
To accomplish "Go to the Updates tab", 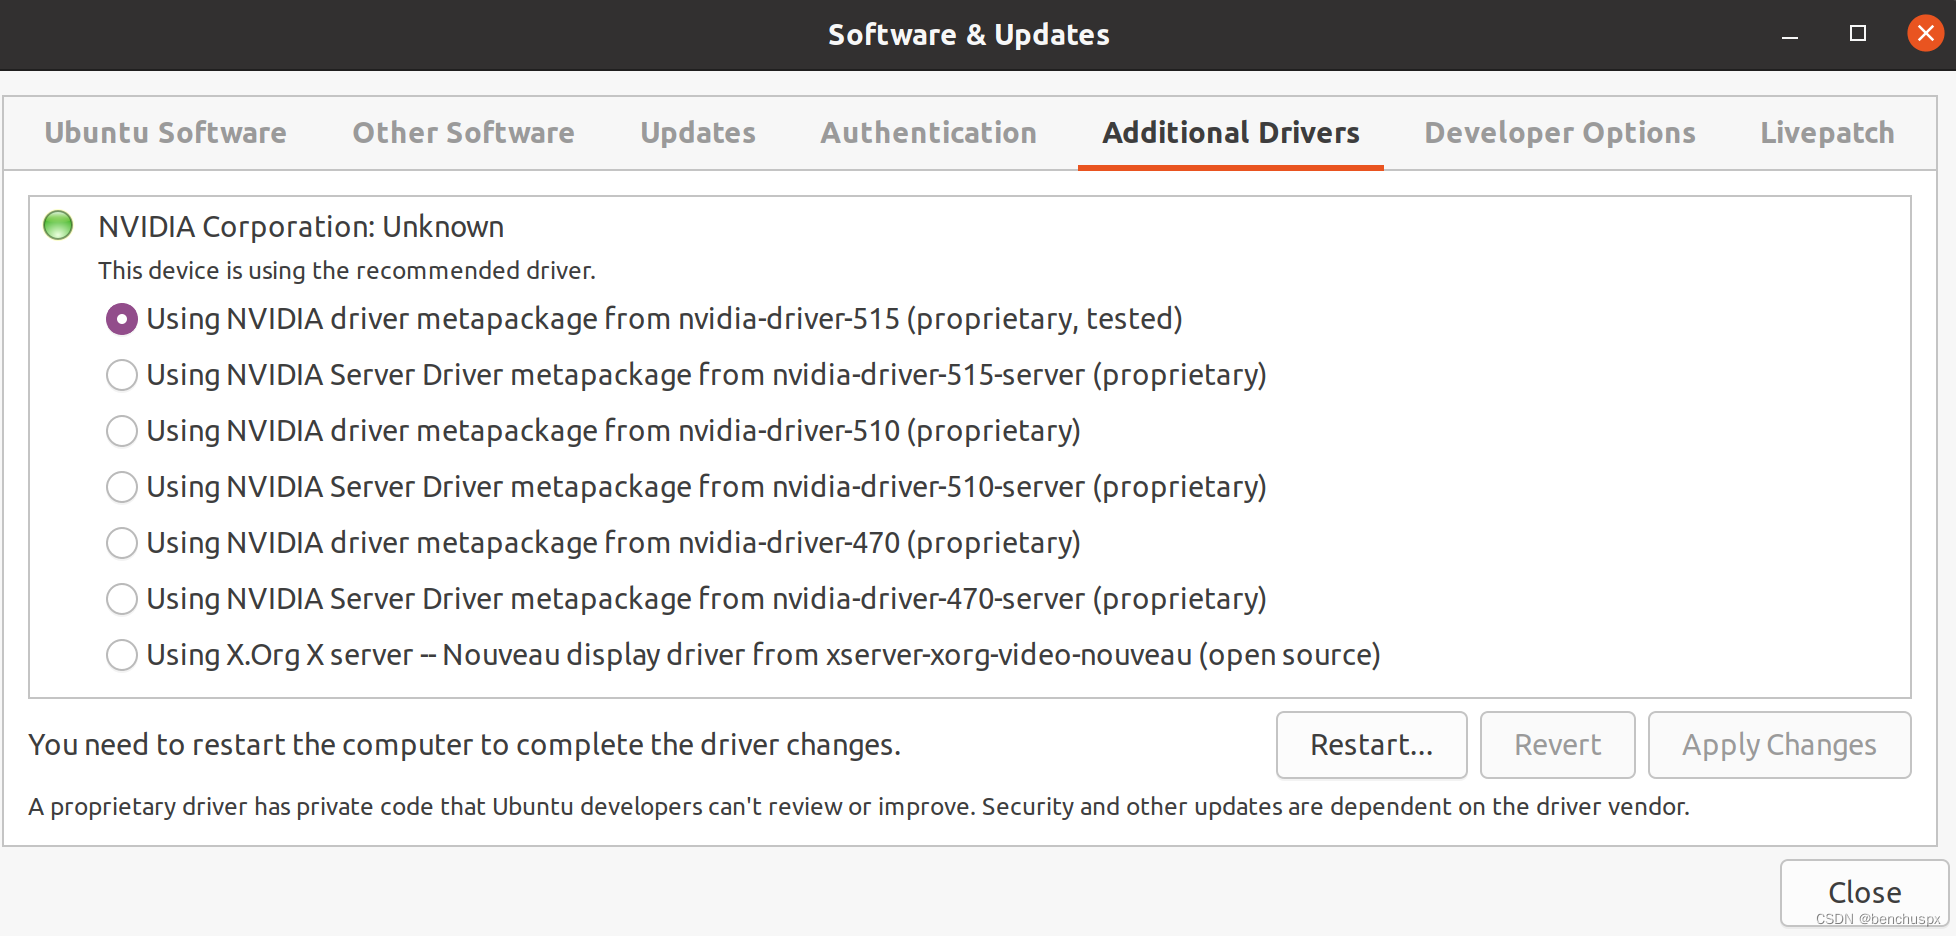I will [x=698, y=133].
